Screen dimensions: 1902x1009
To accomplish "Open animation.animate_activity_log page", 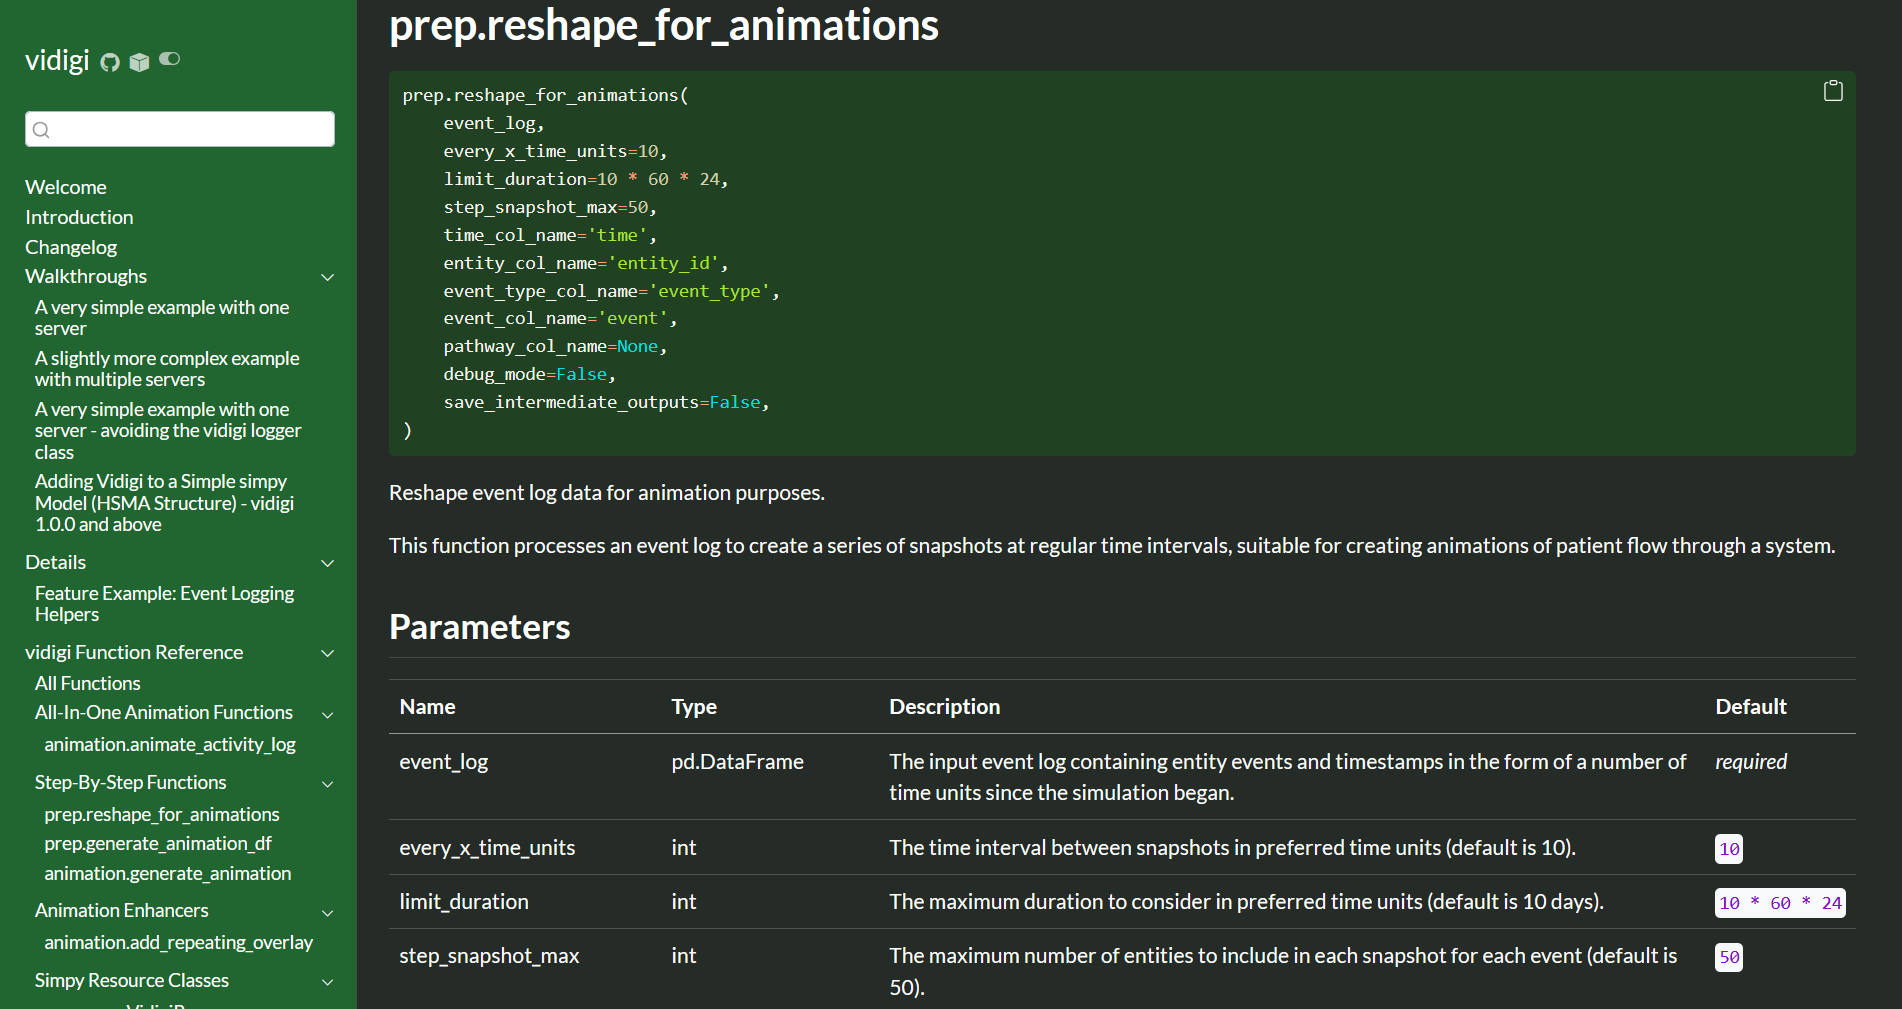I will tap(169, 744).
